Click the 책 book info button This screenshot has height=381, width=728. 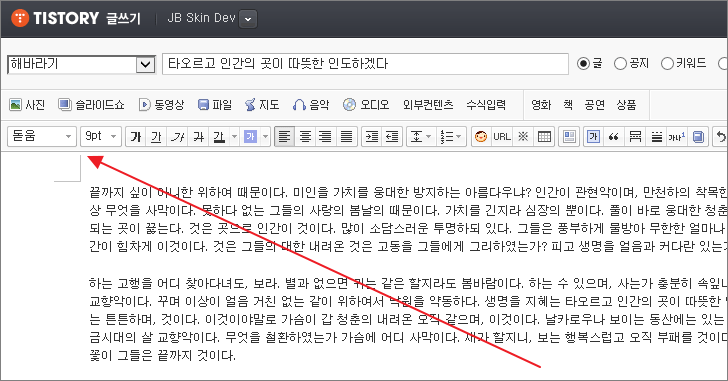tap(568, 105)
